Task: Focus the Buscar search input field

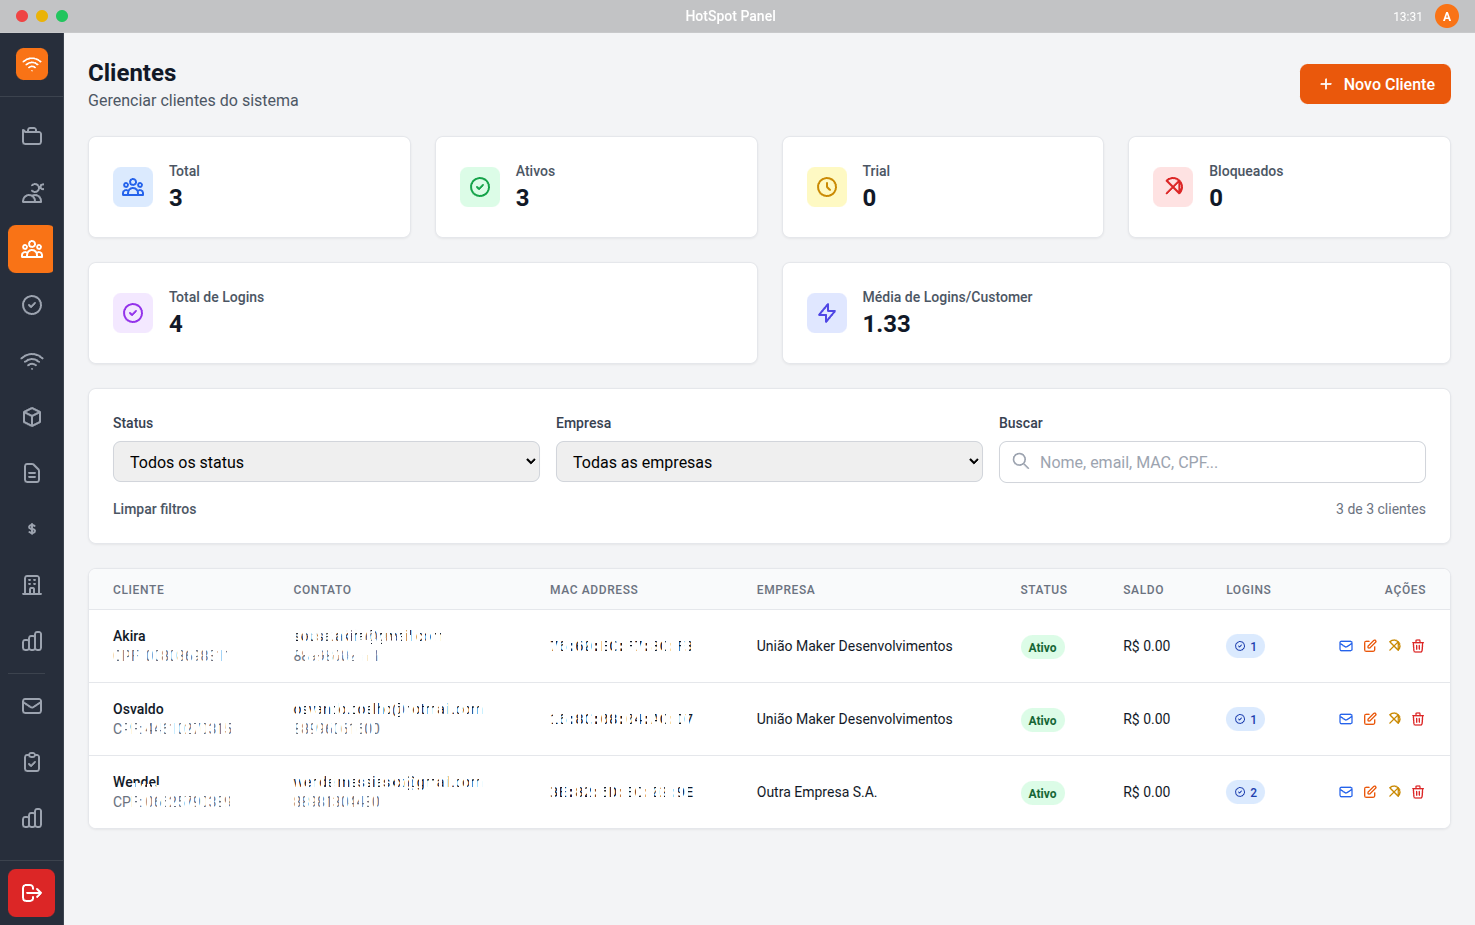Action: [1212, 462]
